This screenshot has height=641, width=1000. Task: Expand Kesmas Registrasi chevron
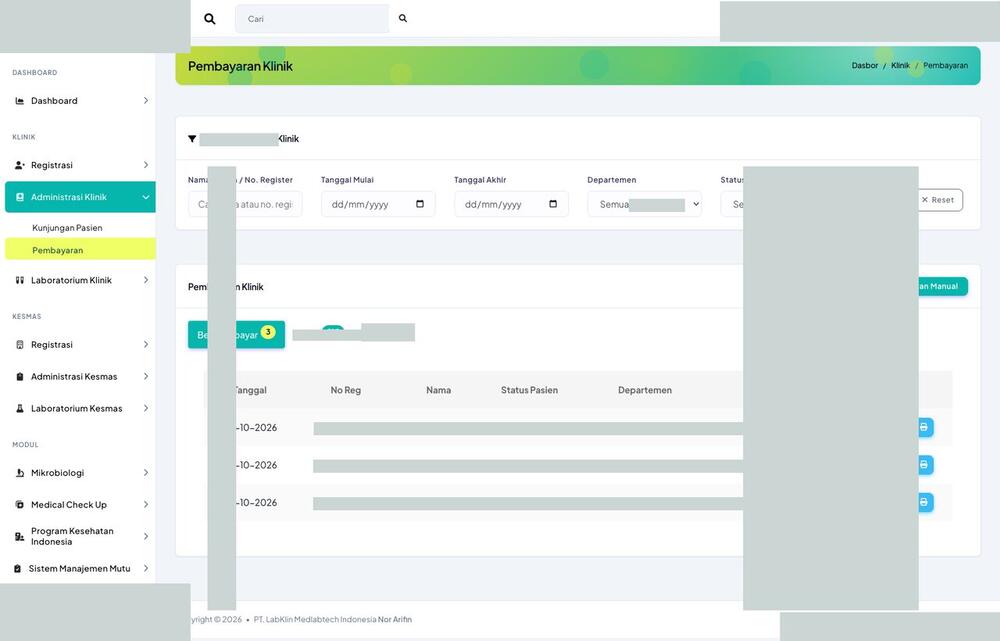point(145,344)
